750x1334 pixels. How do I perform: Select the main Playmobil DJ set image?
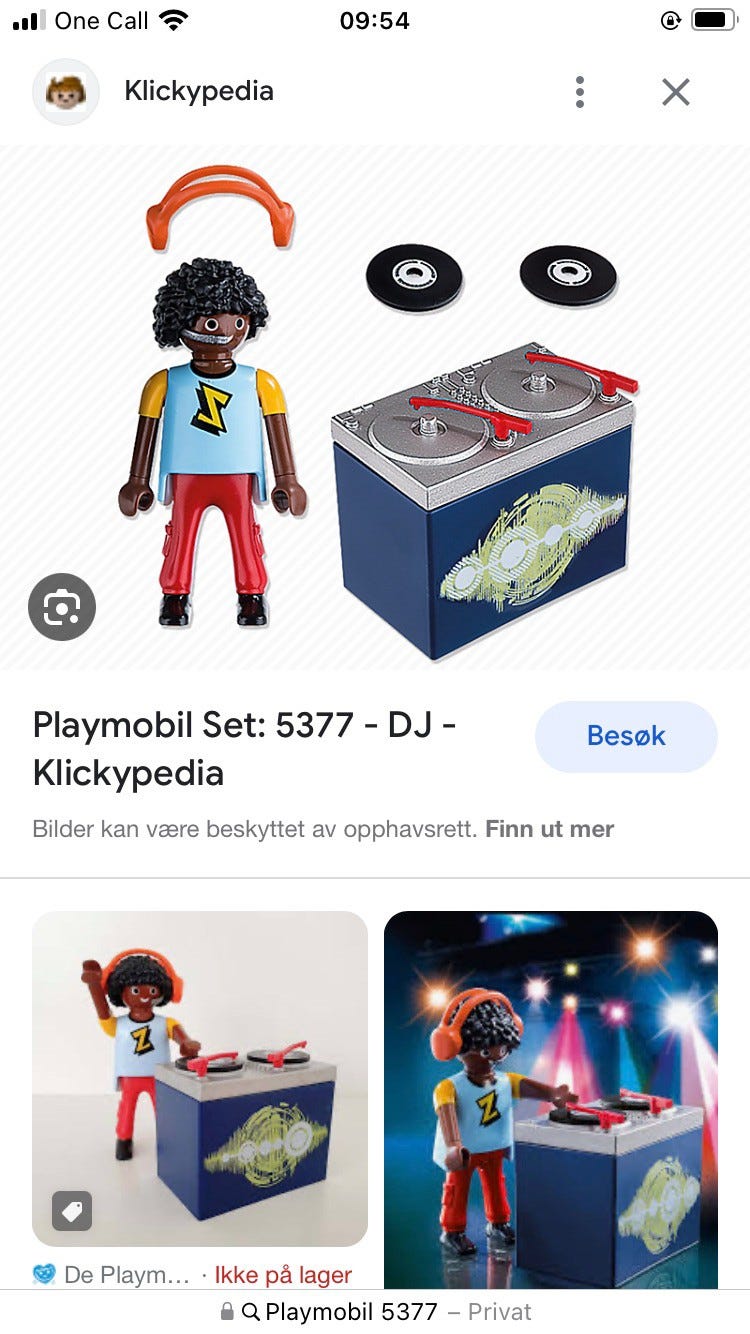tap(375, 408)
